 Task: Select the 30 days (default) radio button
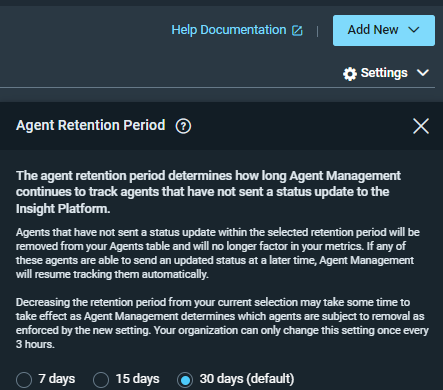185,380
